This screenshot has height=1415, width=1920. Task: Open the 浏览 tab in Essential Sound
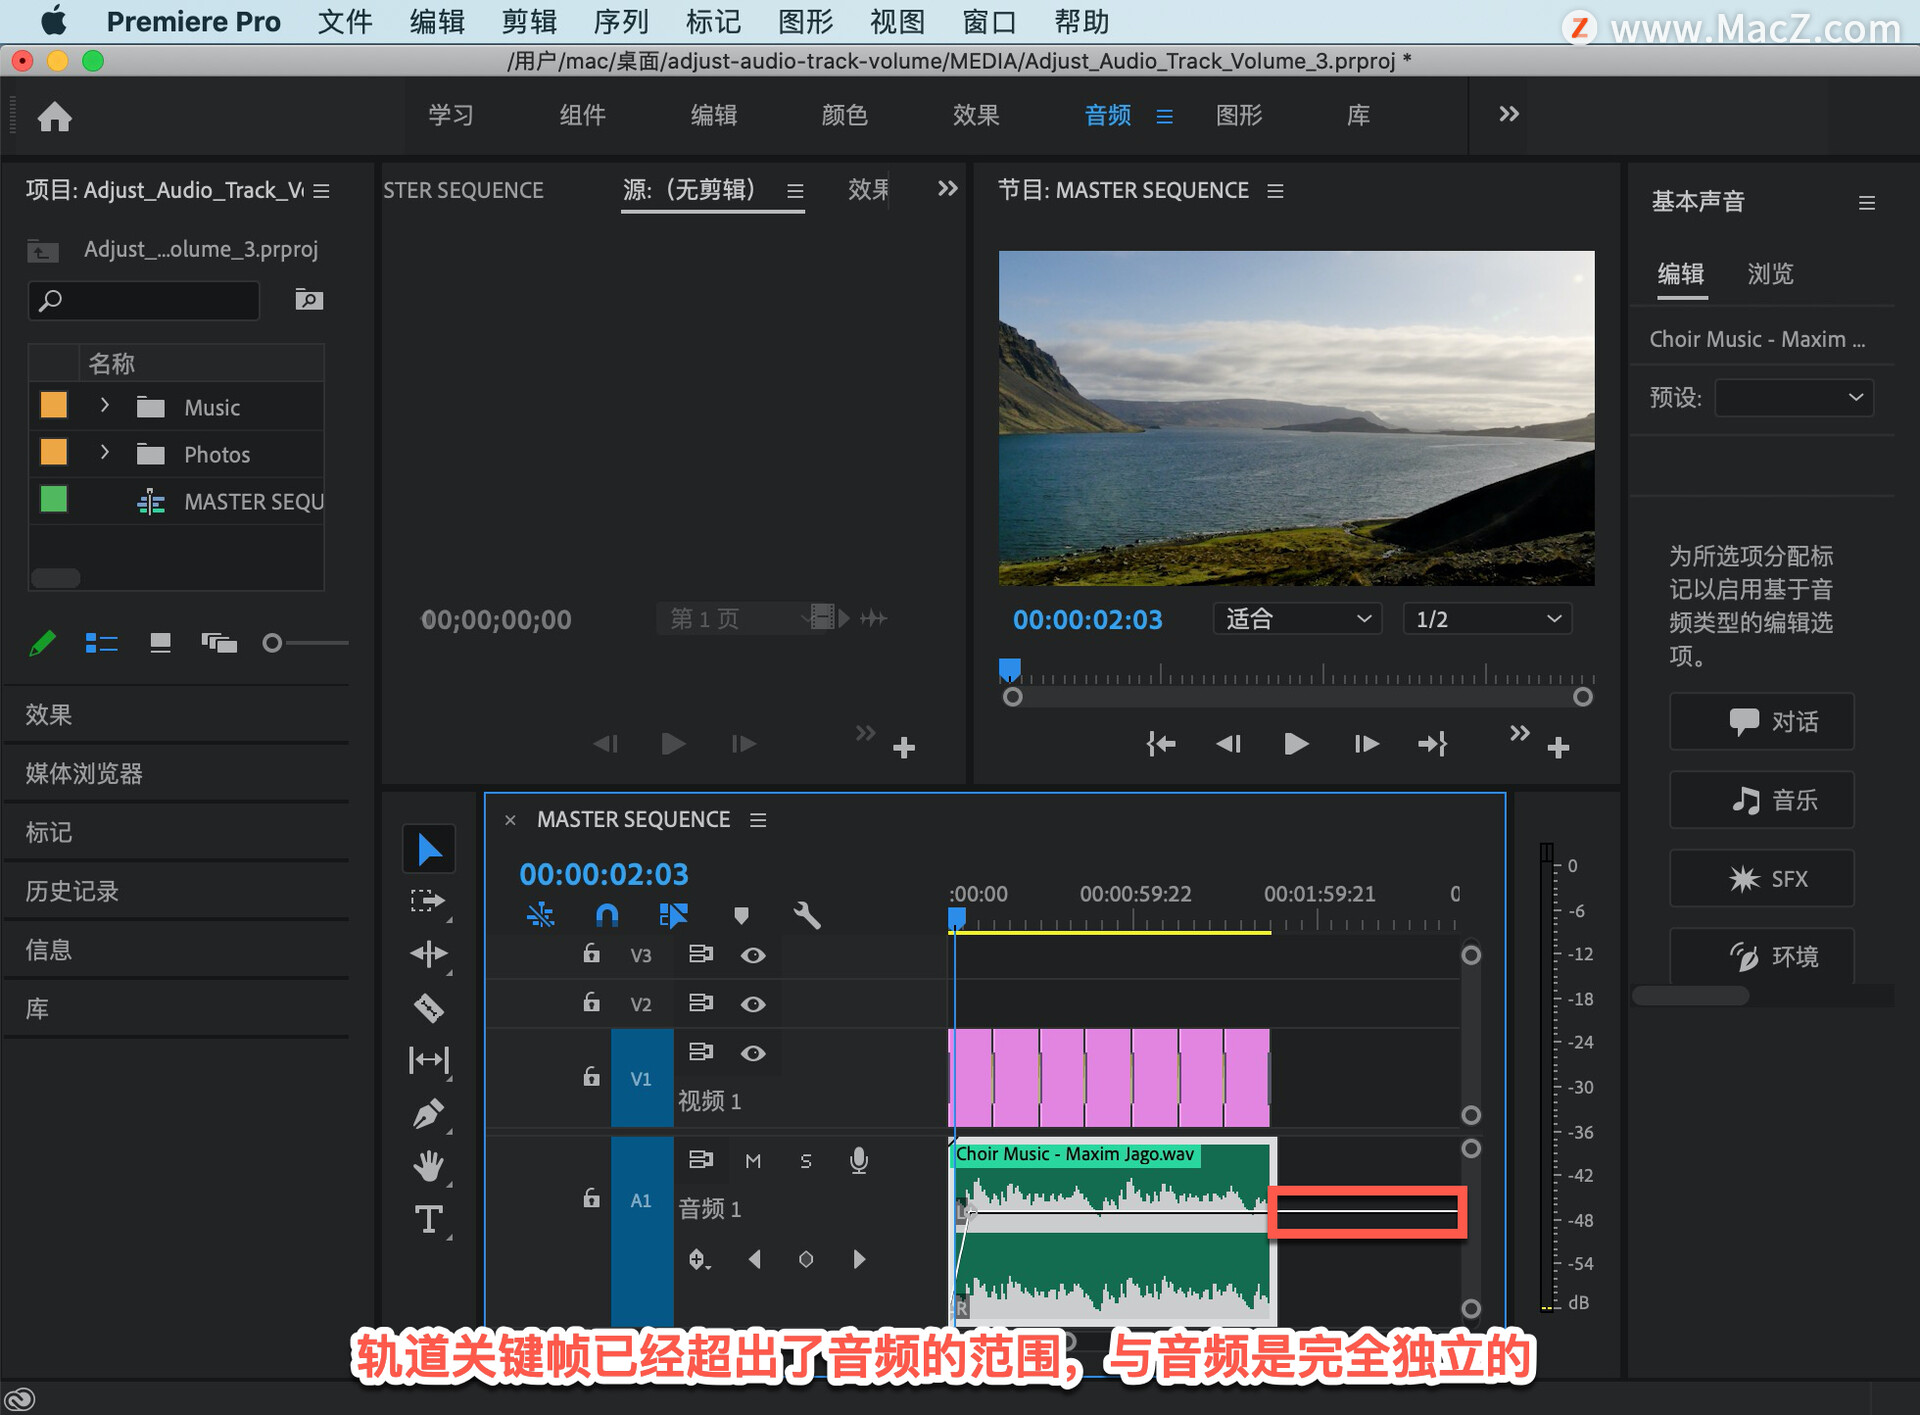point(1770,274)
